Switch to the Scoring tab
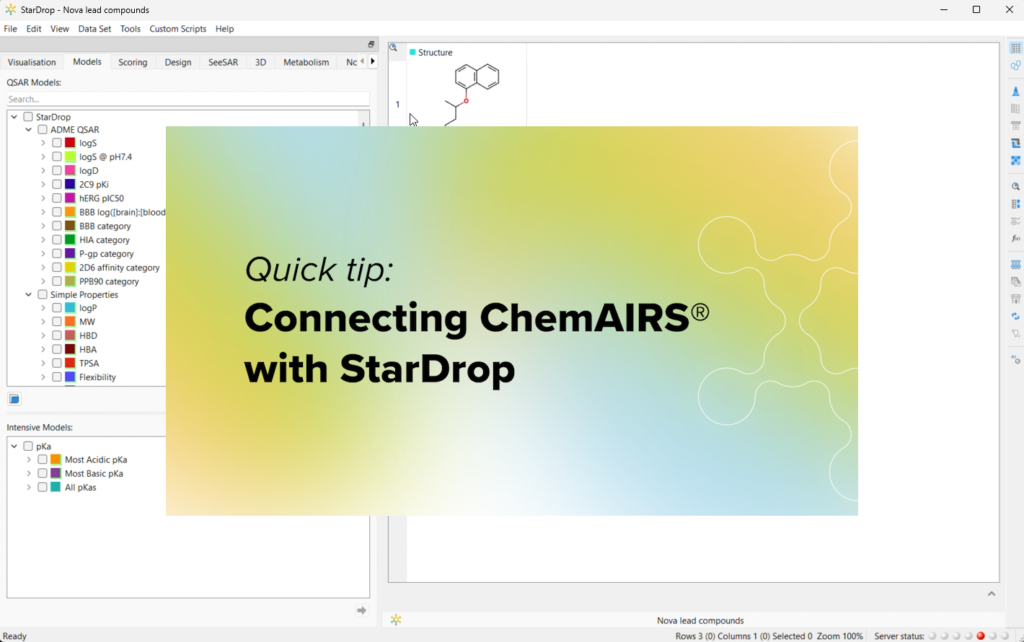1024x642 pixels. (x=132, y=61)
